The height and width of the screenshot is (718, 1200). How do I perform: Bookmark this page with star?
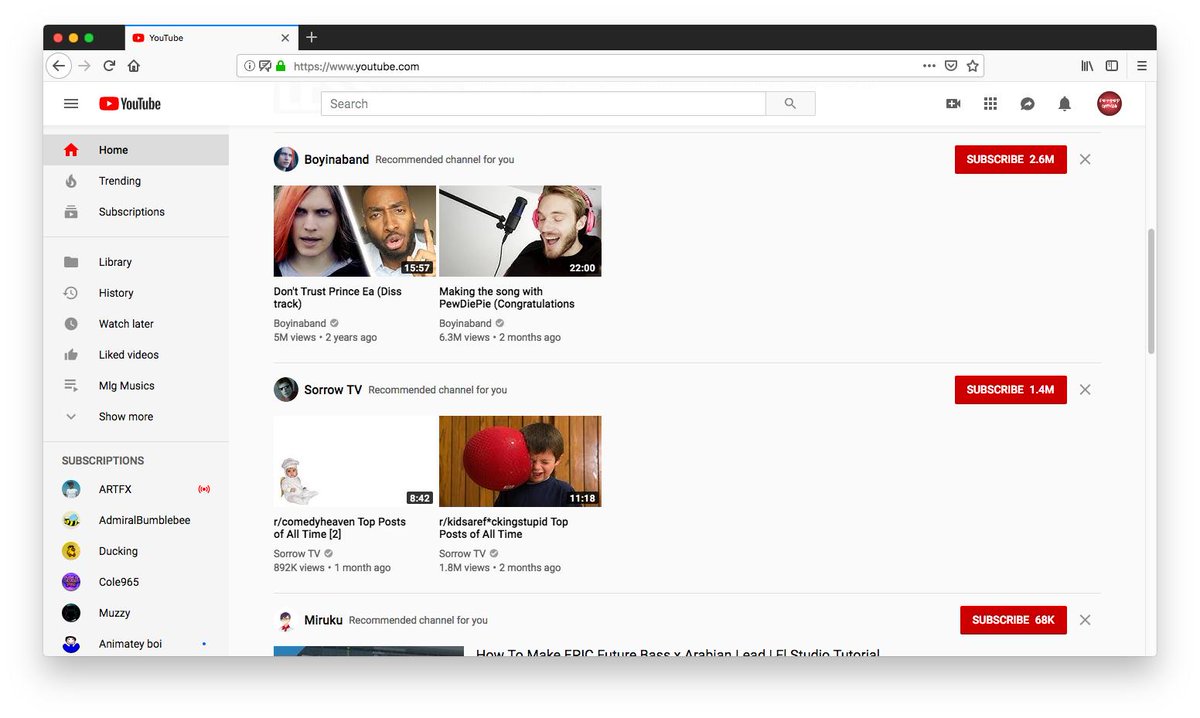972,66
